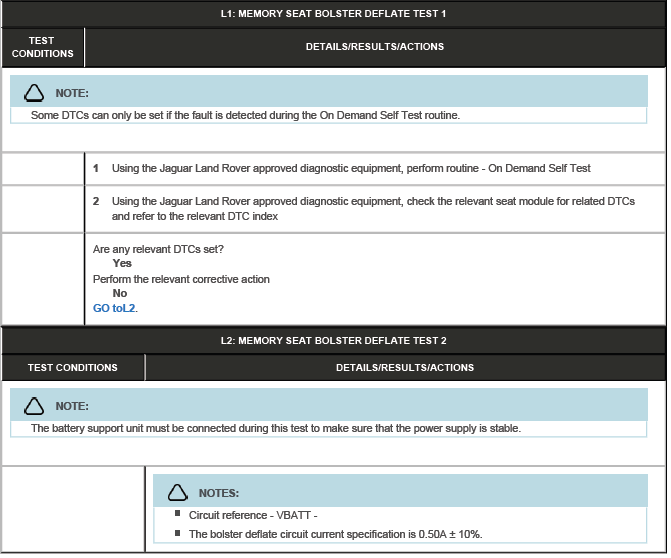Click the bold Yes answer
This screenshot has height=558, width=671.
pyautogui.click(x=122, y=264)
